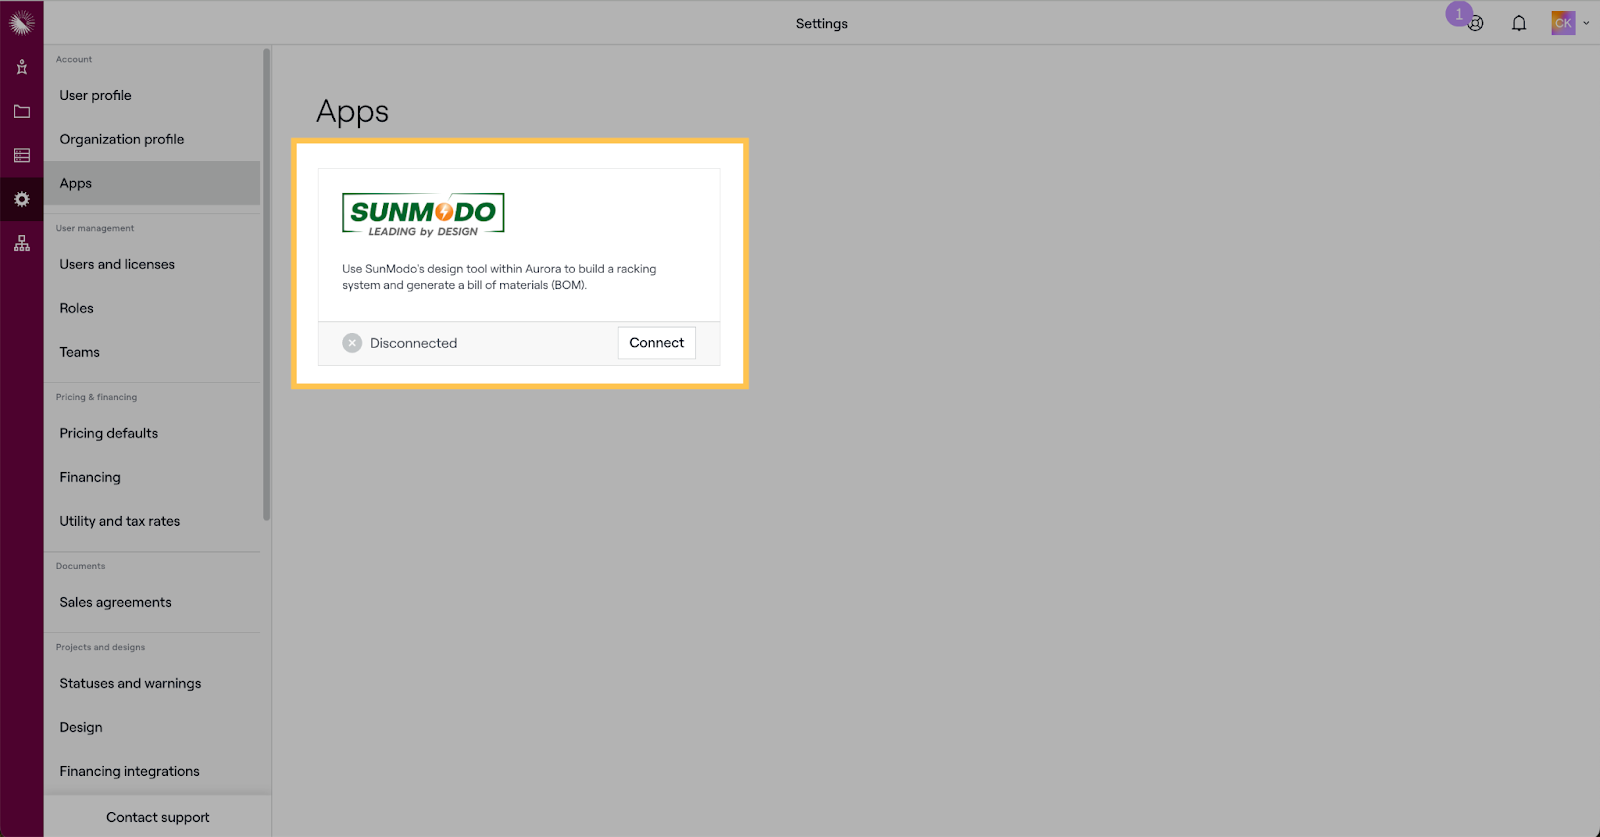Open the organization hierarchy icon
Viewport: 1600px width, 837px height.
[x=22, y=243]
